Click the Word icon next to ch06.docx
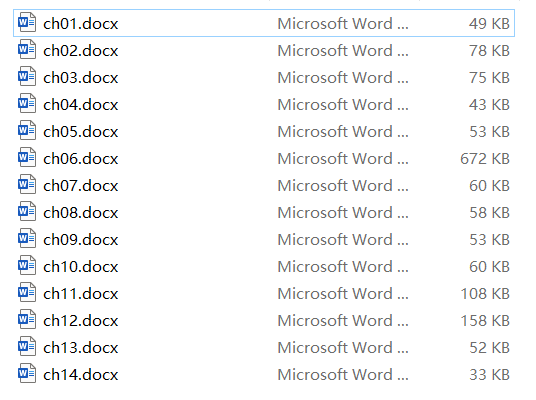This screenshot has width=536, height=400. point(27,158)
